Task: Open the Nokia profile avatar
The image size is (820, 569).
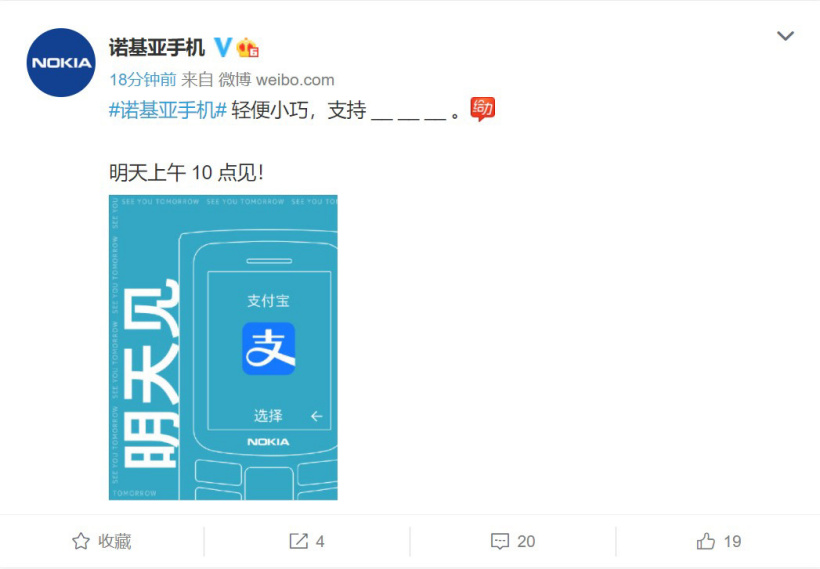Action: [61, 62]
